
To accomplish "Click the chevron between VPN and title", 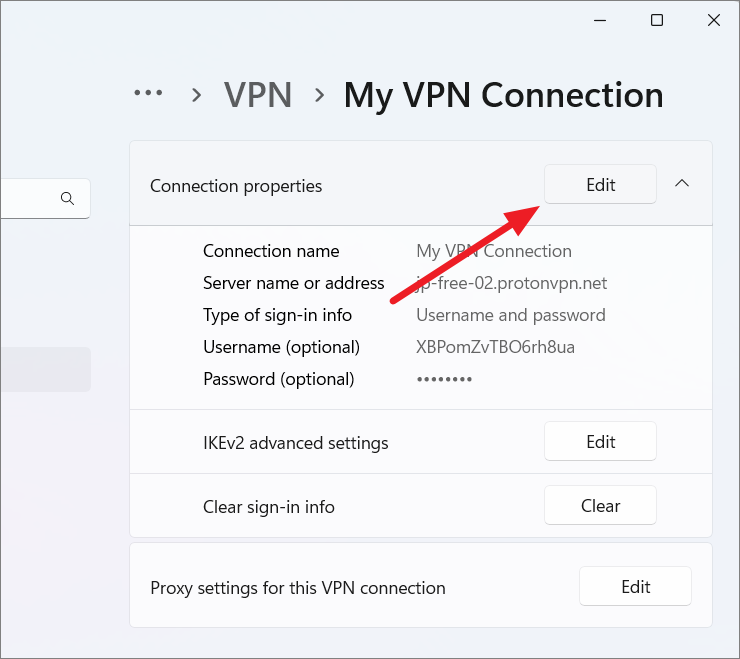I will [x=320, y=95].
